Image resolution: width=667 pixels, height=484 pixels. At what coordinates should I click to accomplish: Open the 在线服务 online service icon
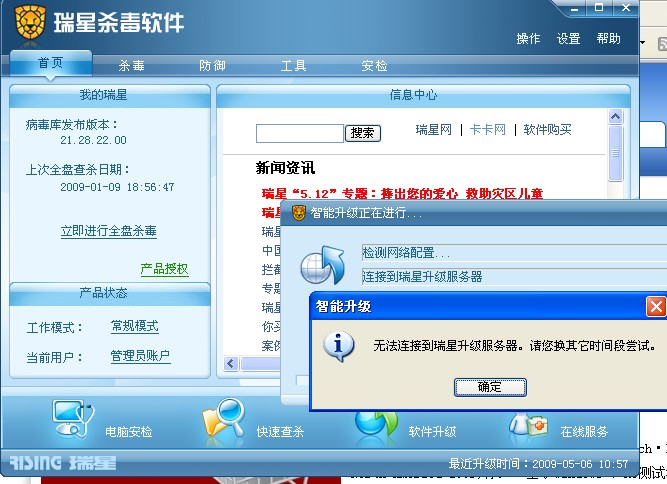pyautogui.click(x=528, y=424)
